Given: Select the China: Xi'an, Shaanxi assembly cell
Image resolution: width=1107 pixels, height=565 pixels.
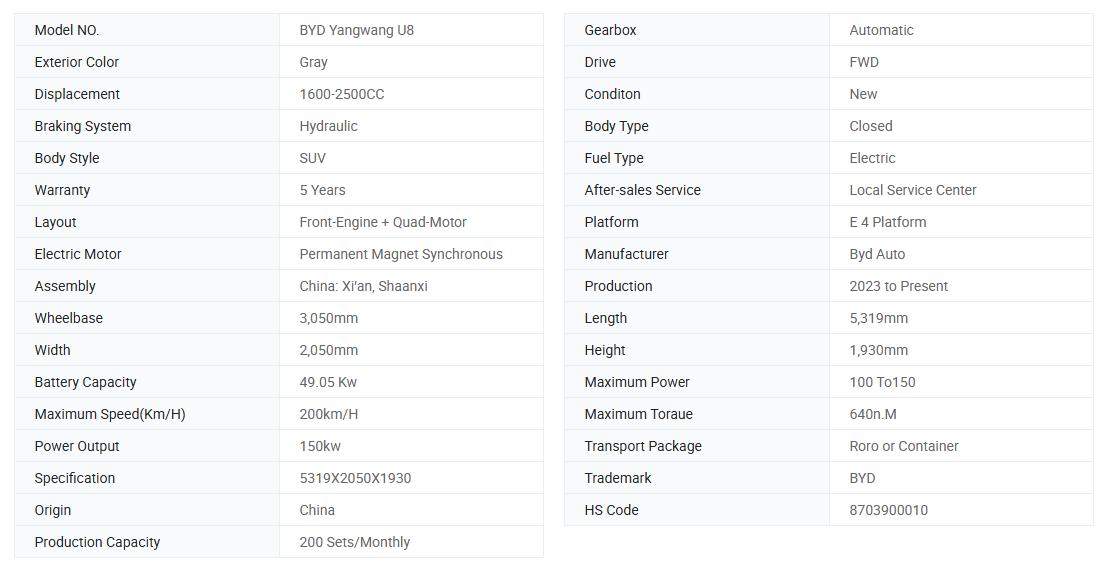Looking at the screenshot, I should [x=412, y=286].
